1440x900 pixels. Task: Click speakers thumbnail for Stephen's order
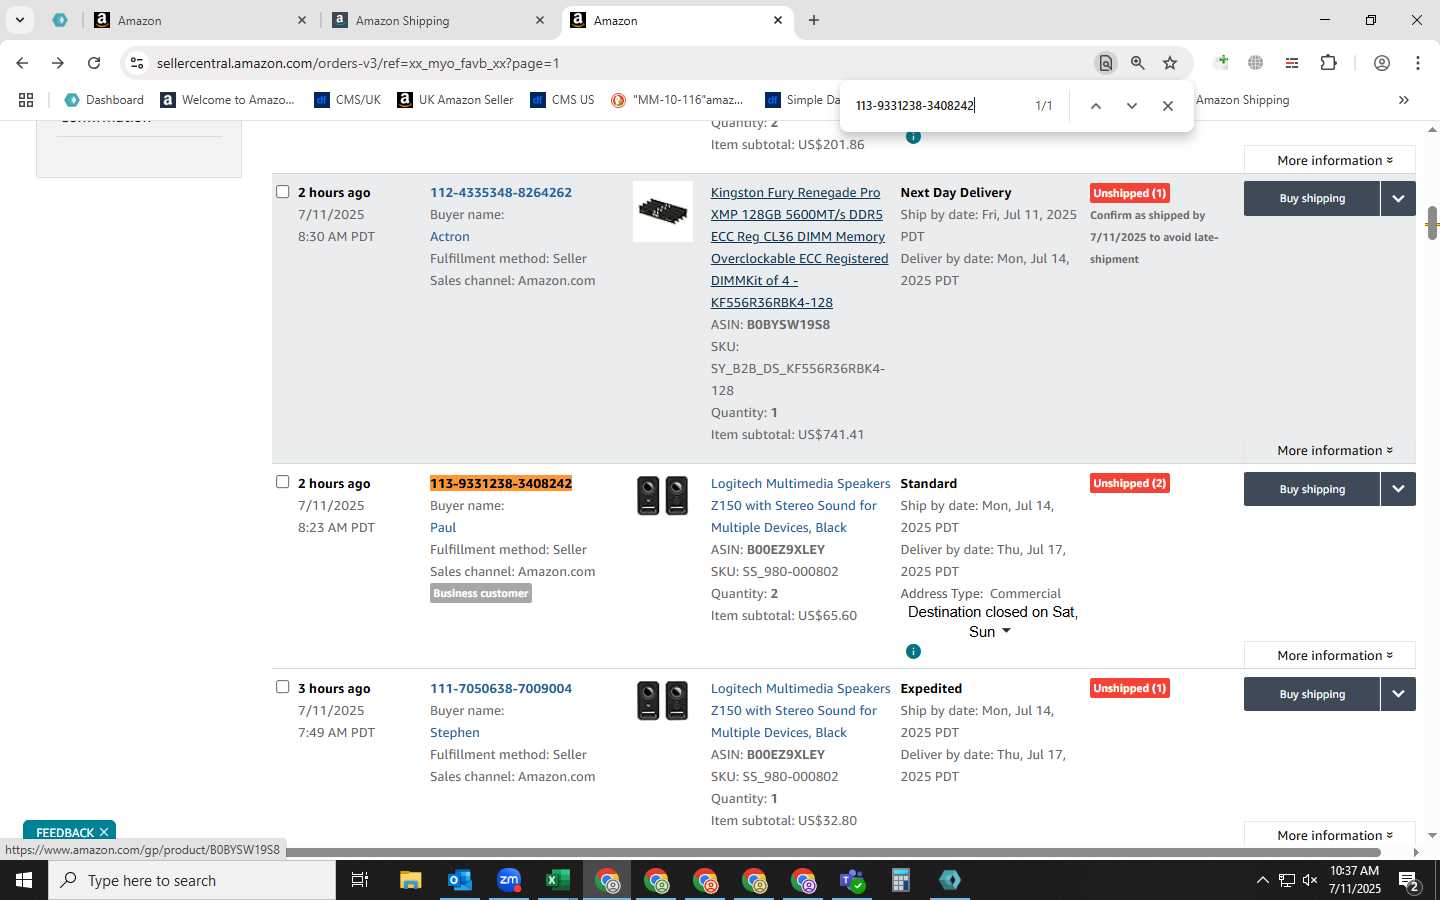point(663,701)
